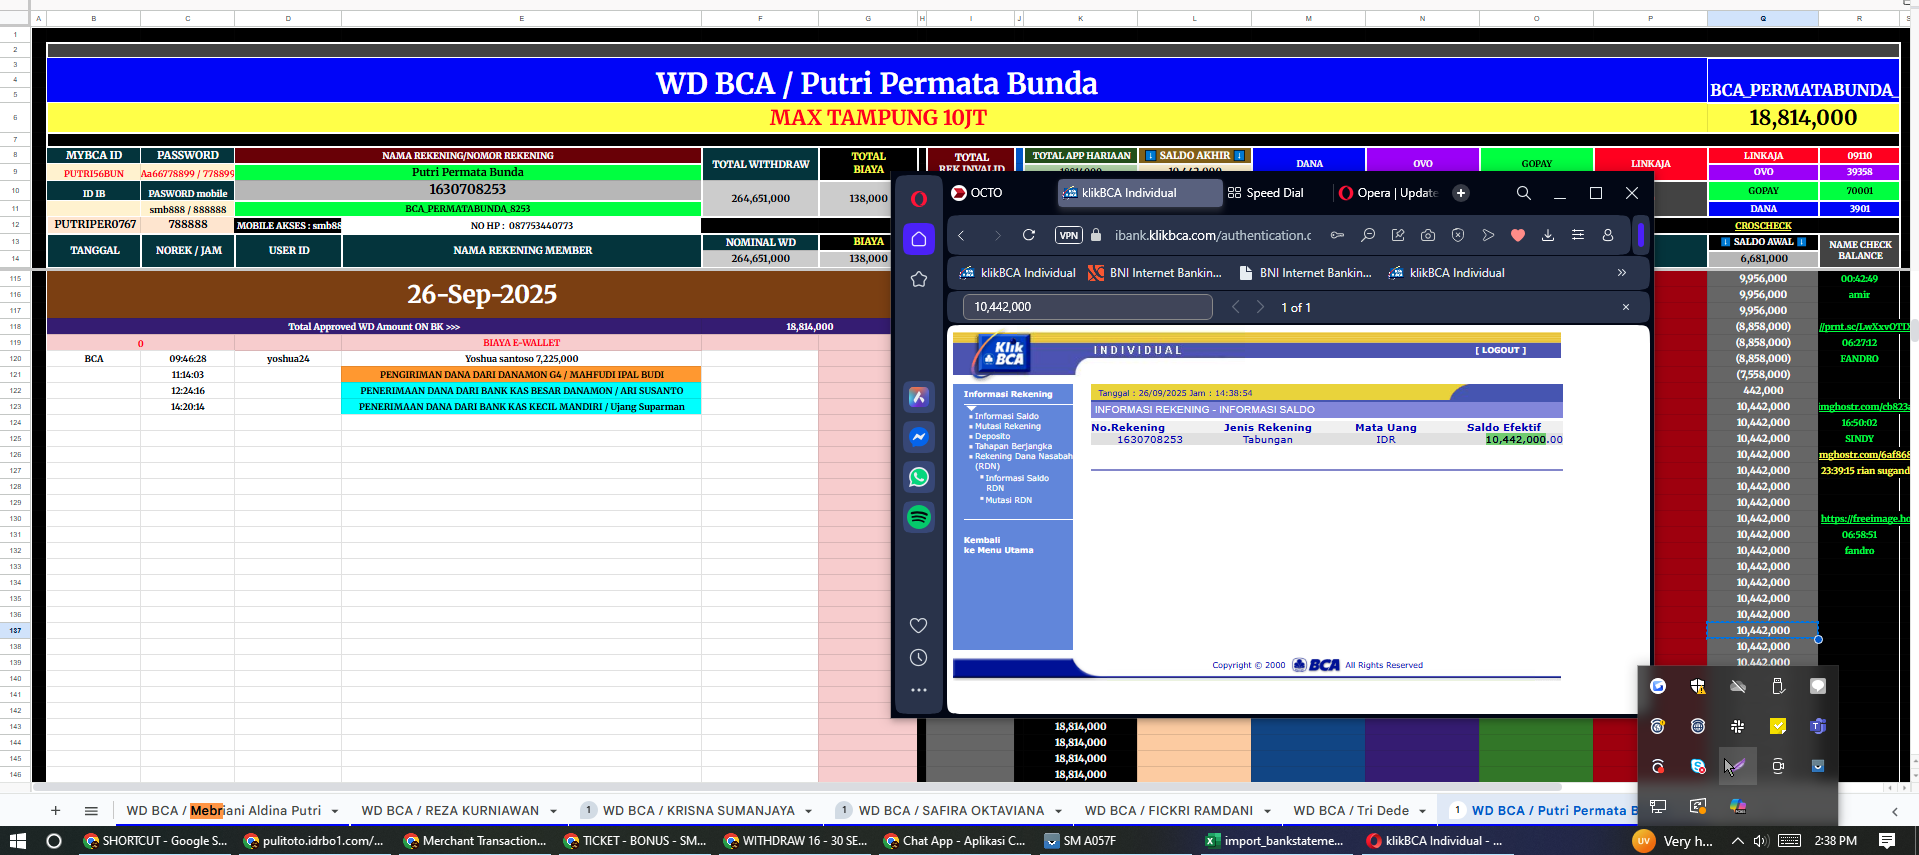Open the Windows Start menu
Screen dimensions: 1919x855
pos(17,841)
